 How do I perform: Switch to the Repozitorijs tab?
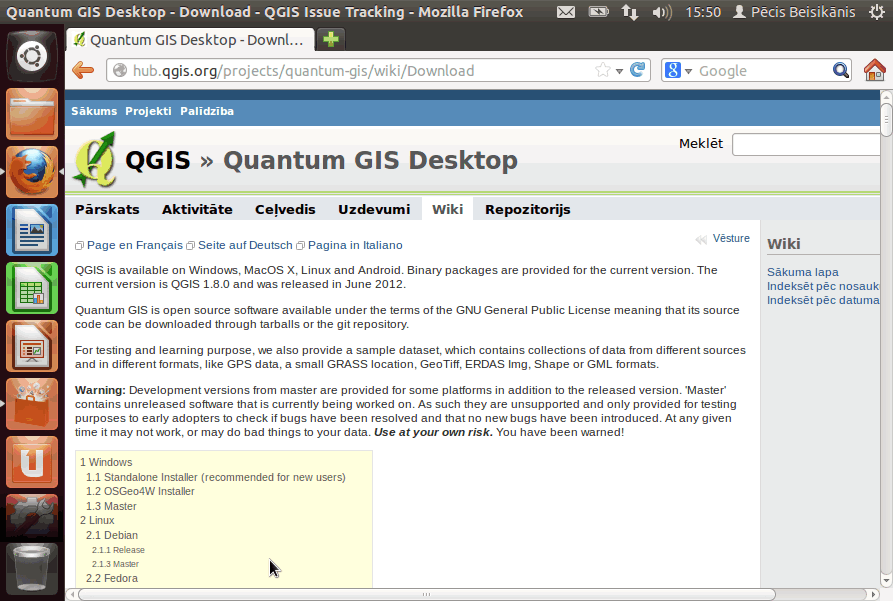point(527,209)
